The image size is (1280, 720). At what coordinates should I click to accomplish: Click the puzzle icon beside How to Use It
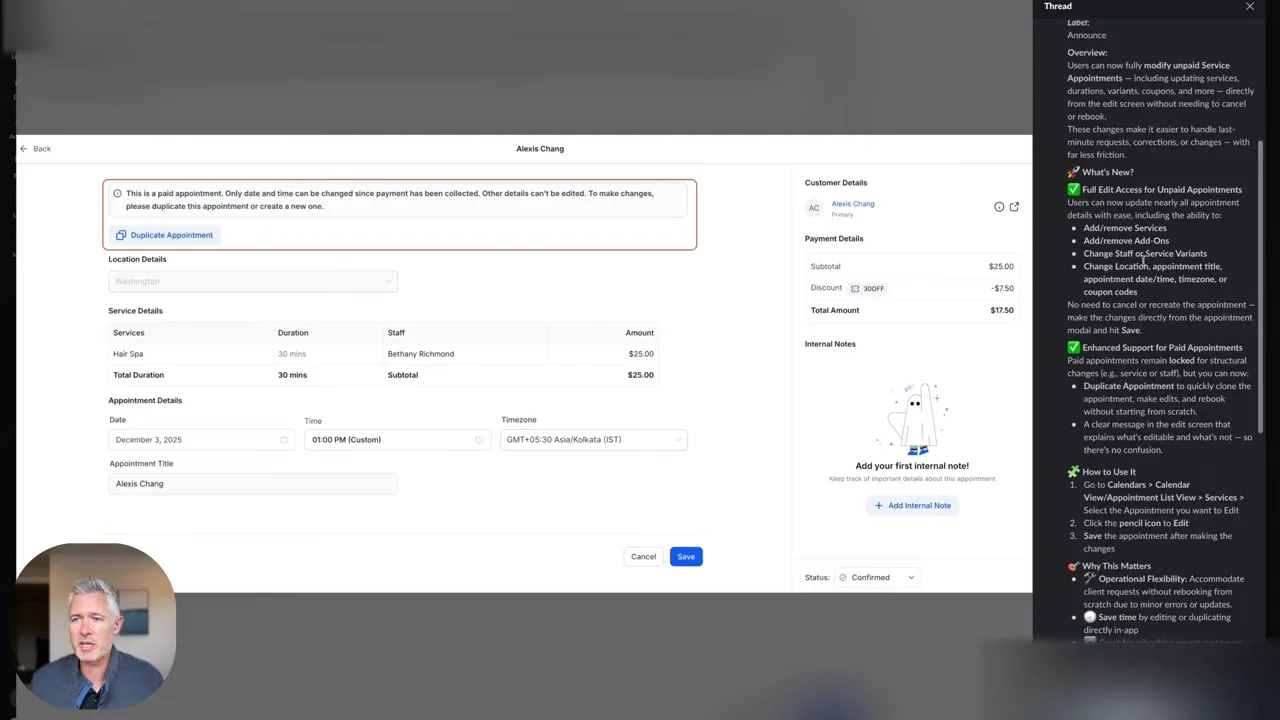1073,472
